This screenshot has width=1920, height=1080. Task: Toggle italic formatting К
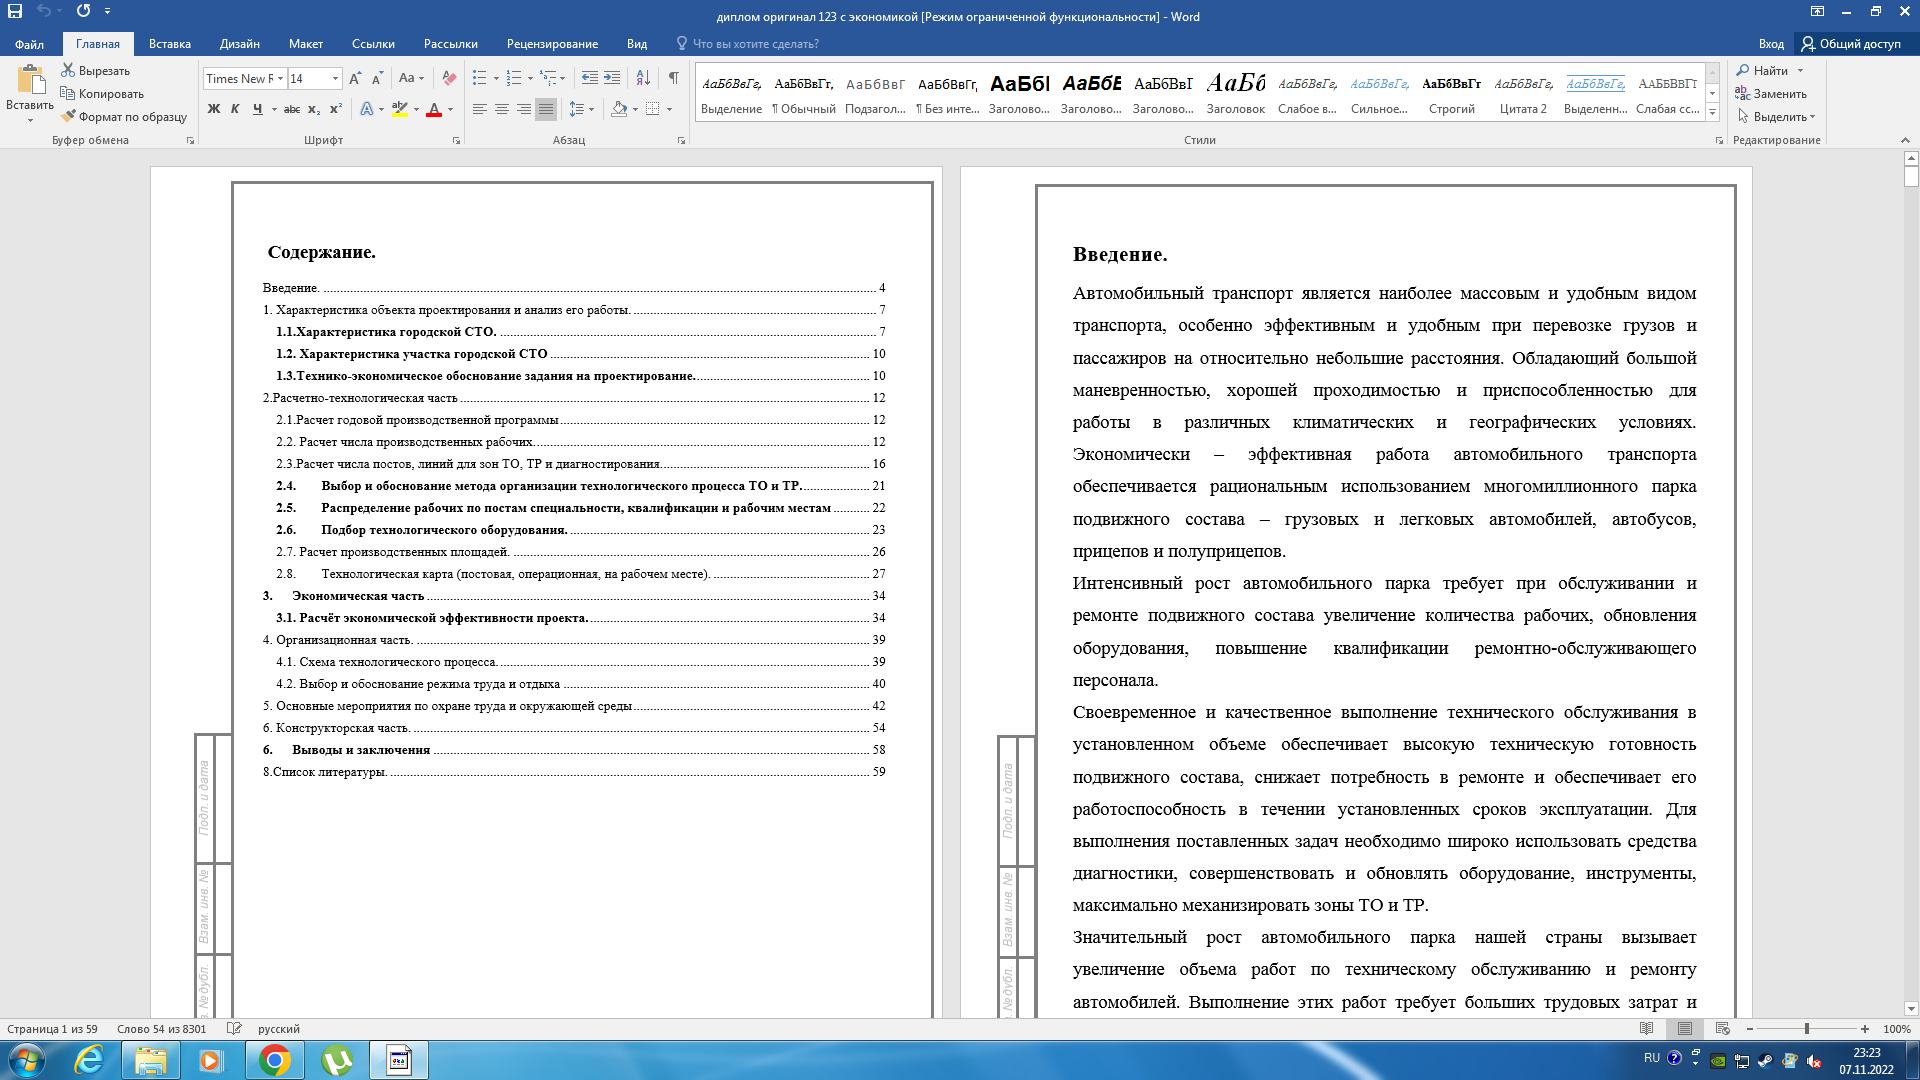click(x=235, y=109)
